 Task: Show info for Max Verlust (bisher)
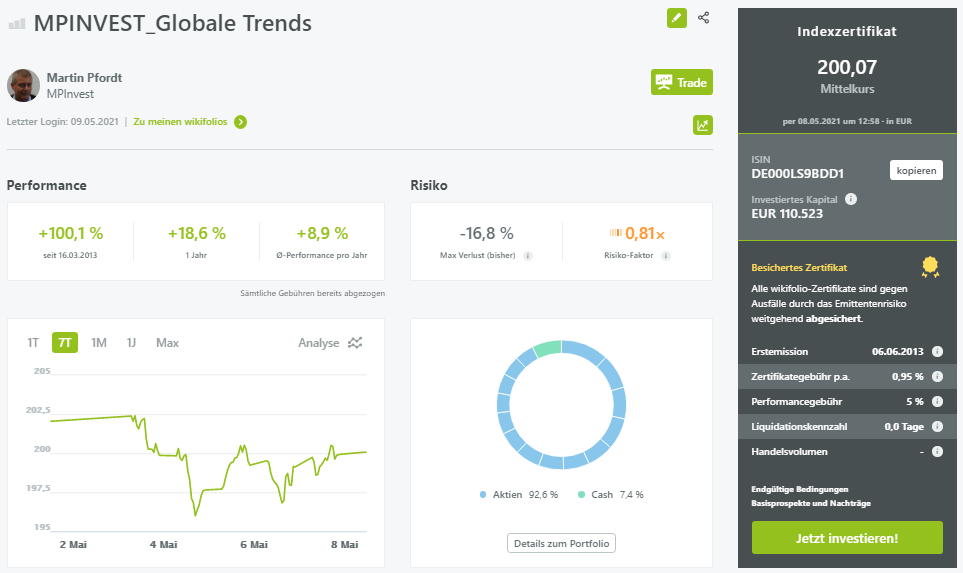tap(528, 255)
